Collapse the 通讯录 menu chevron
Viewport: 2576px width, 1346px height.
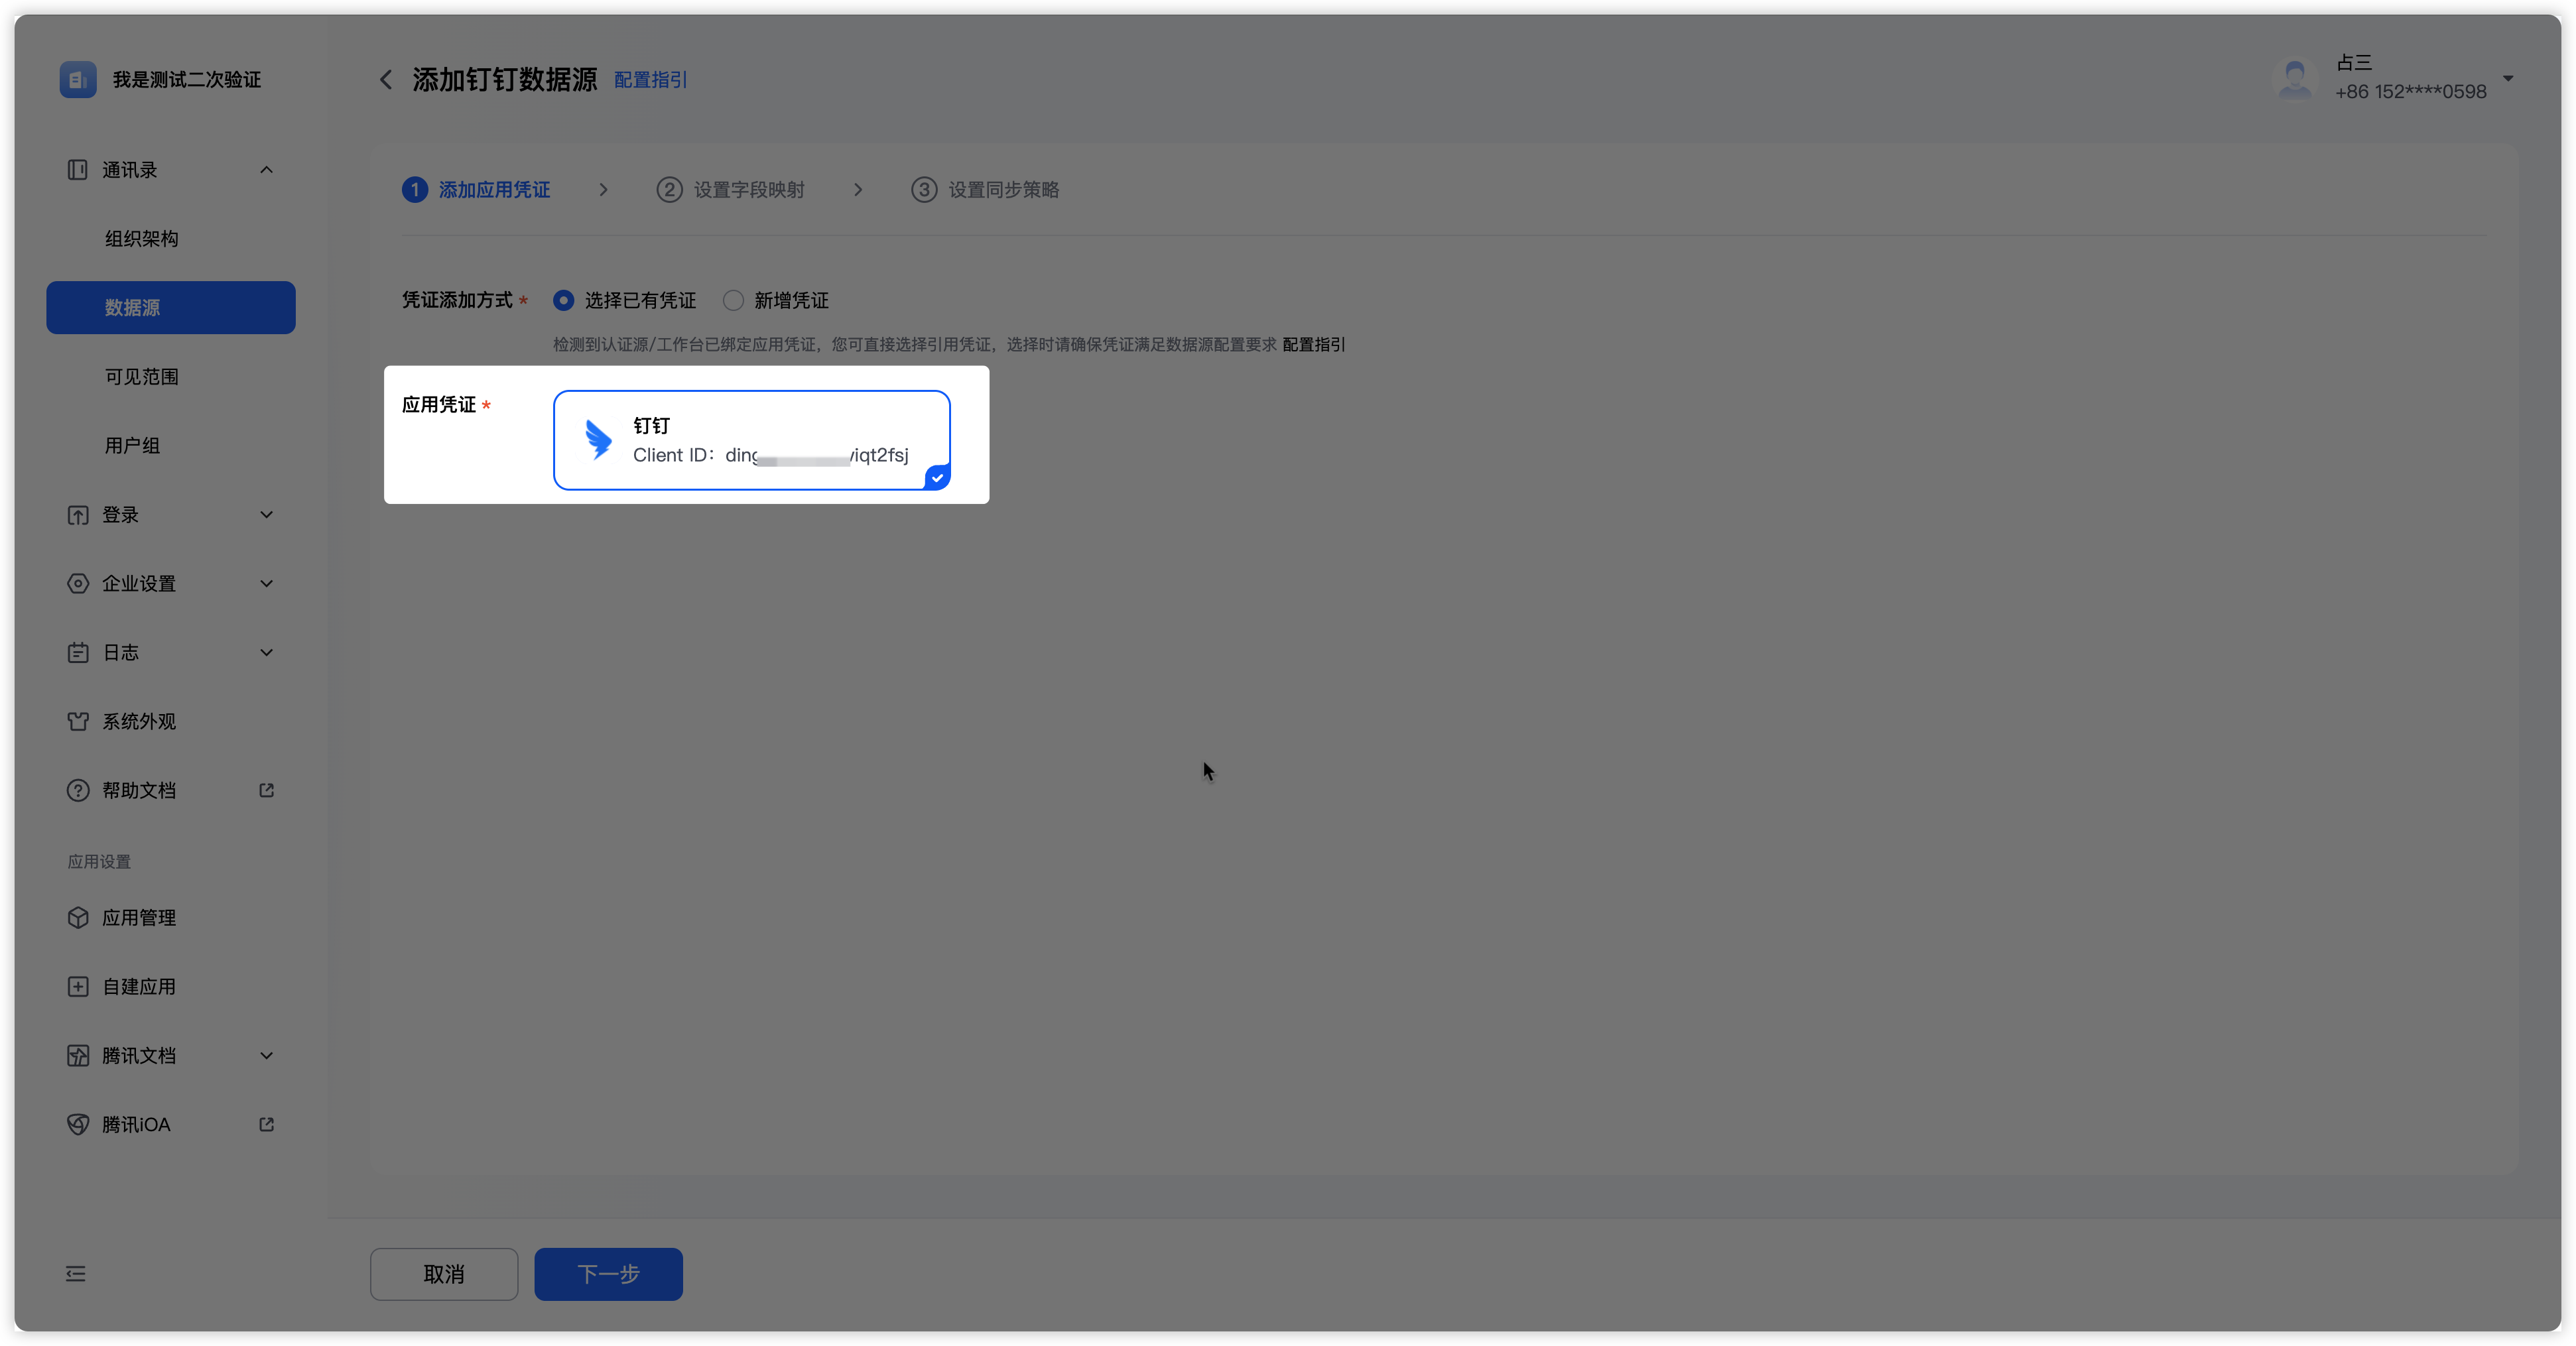266,170
